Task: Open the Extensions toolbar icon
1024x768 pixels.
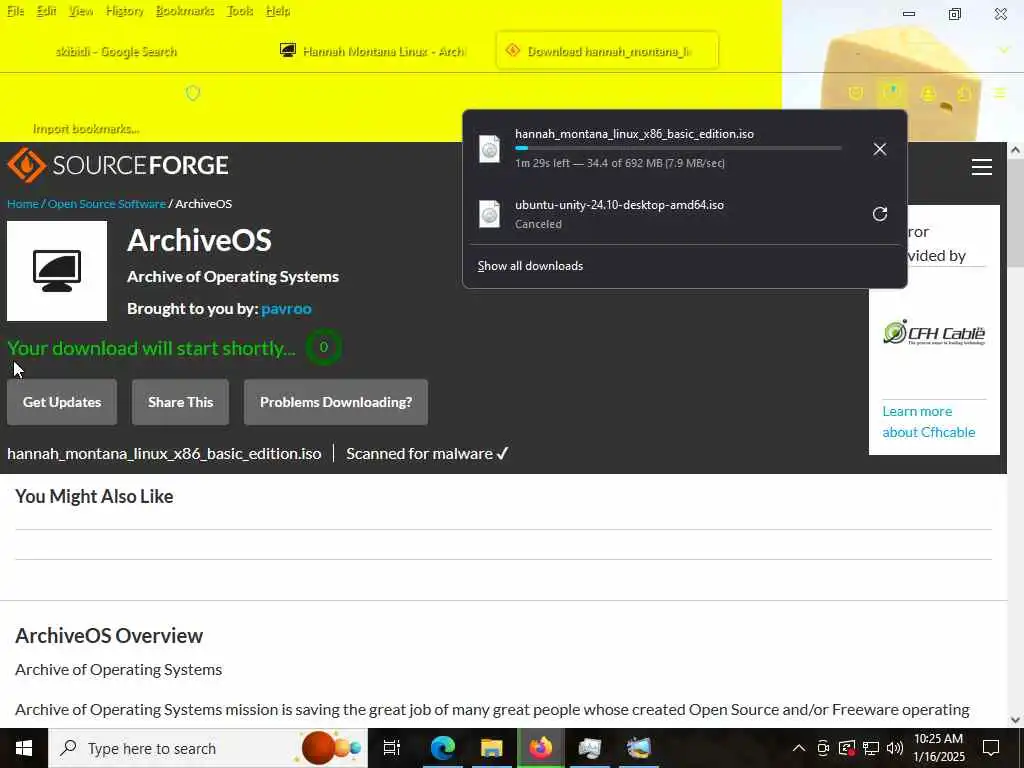Action: click(x=964, y=93)
